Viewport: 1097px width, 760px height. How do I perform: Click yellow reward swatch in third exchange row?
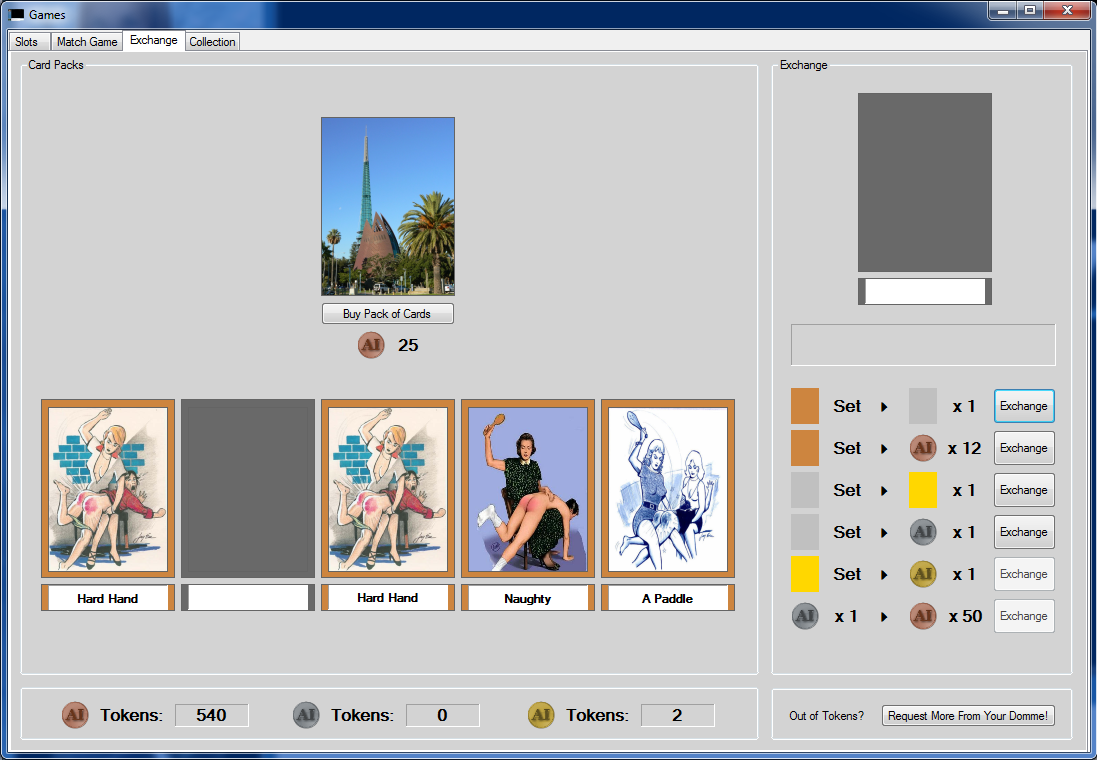click(x=922, y=490)
